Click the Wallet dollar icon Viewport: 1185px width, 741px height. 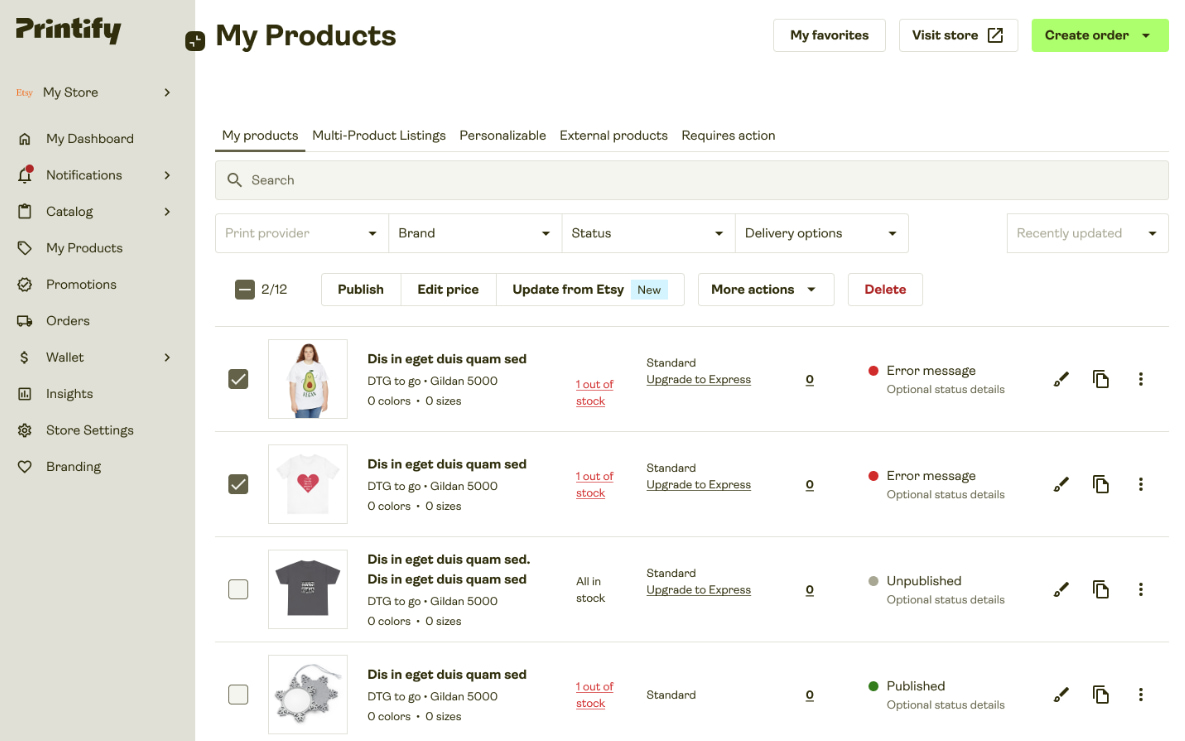tap(24, 357)
